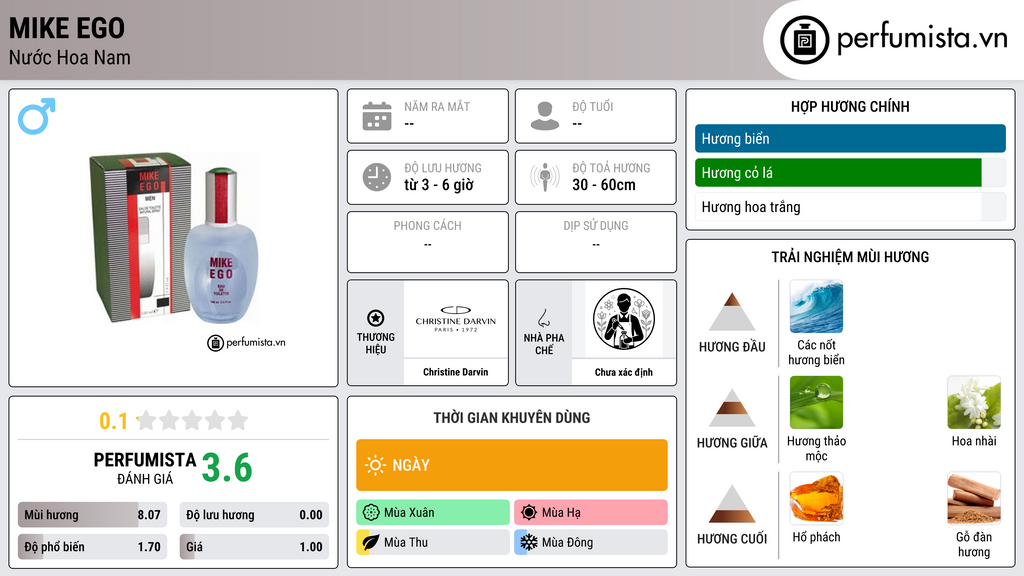Image resolution: width=1024 pixels, height=576 pixels.
Task: Click the green 3.6 Perfumista score
Action: (227, 468)
